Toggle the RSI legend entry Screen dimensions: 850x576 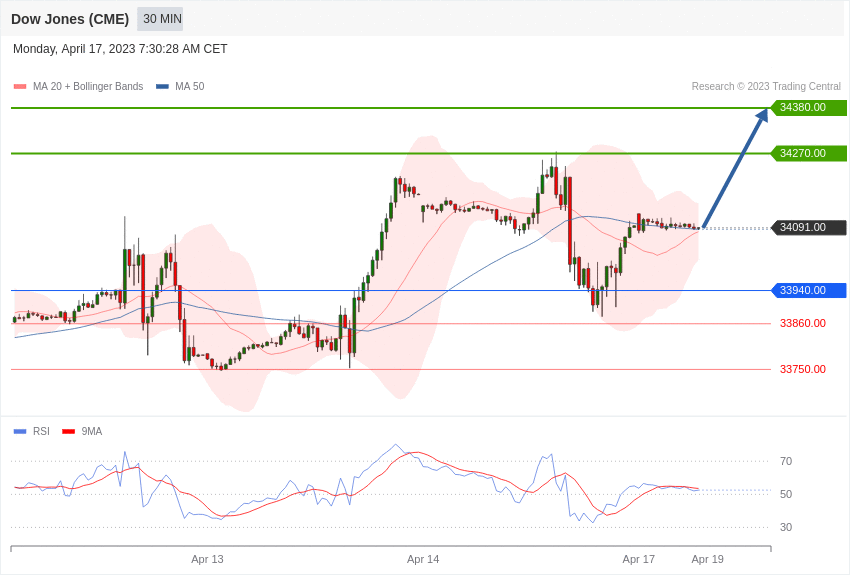(x=31, y=431)
